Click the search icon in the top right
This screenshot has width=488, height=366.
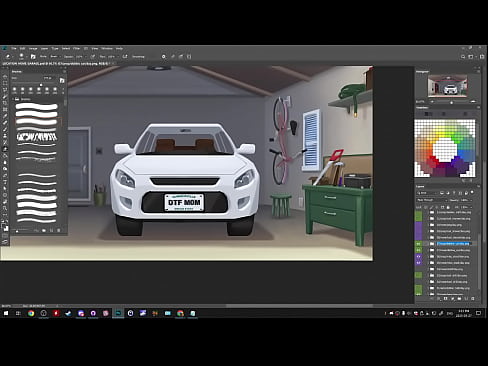[463, 57]
